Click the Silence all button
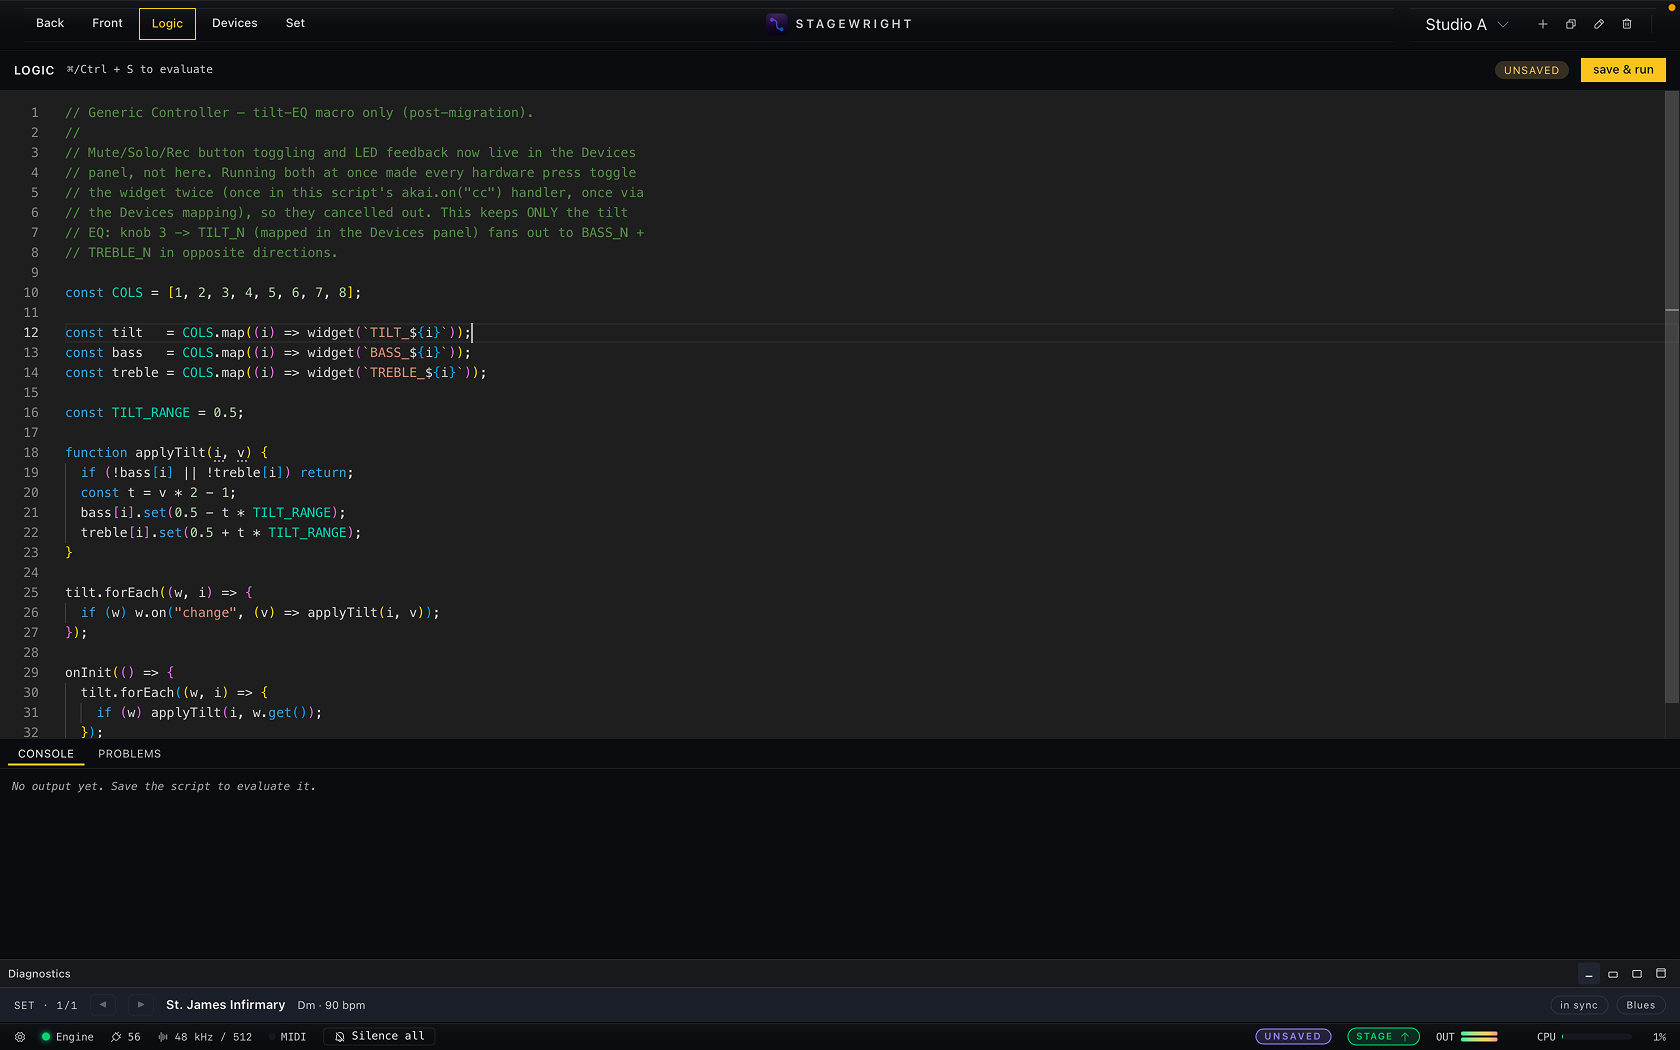 (380, 1037)
